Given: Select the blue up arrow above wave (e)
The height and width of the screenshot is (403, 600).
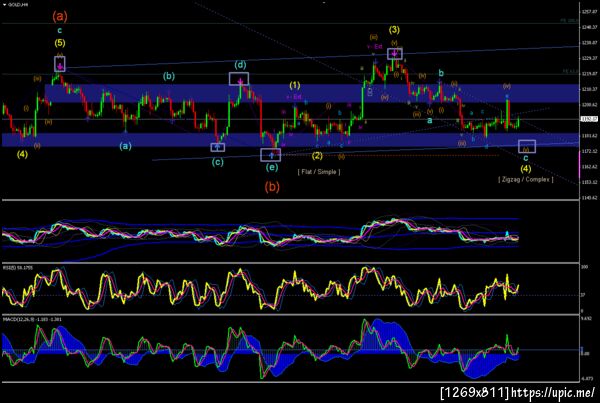Looking at the screenshot, I should click(271, 155).
